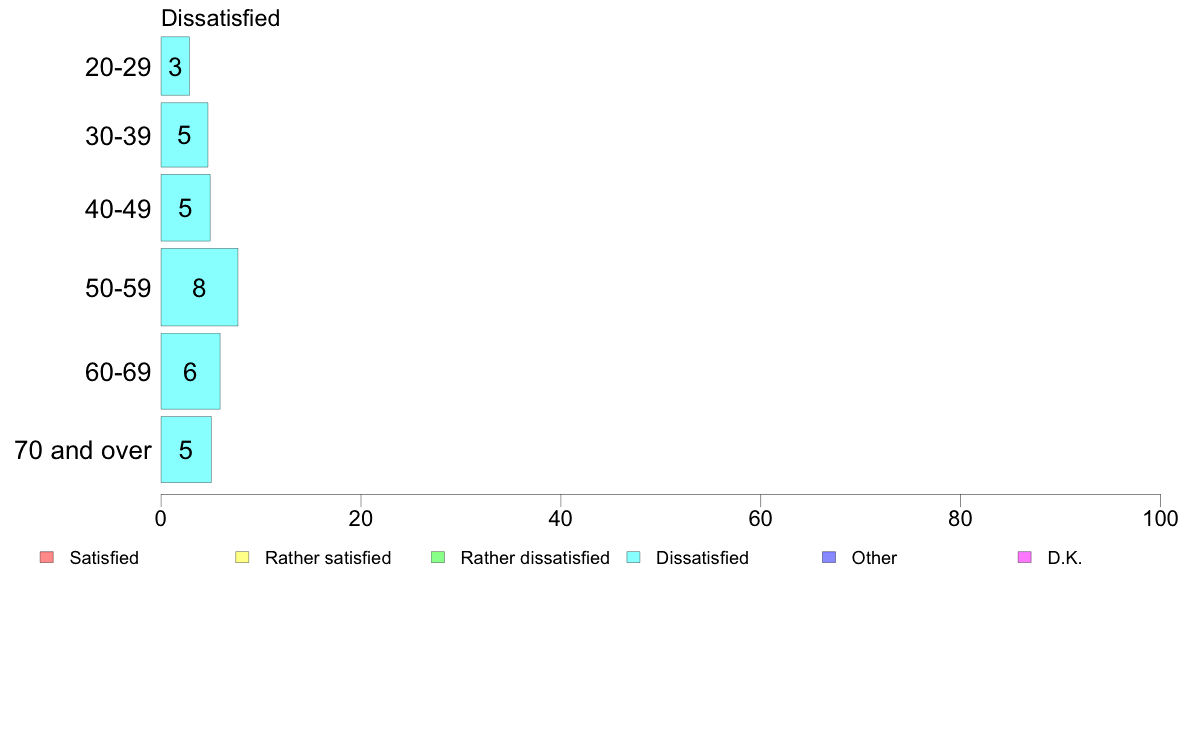Click the Satisfied red legend swatch
This screenshot has height=736, width=1188.
tap(47, 557)
